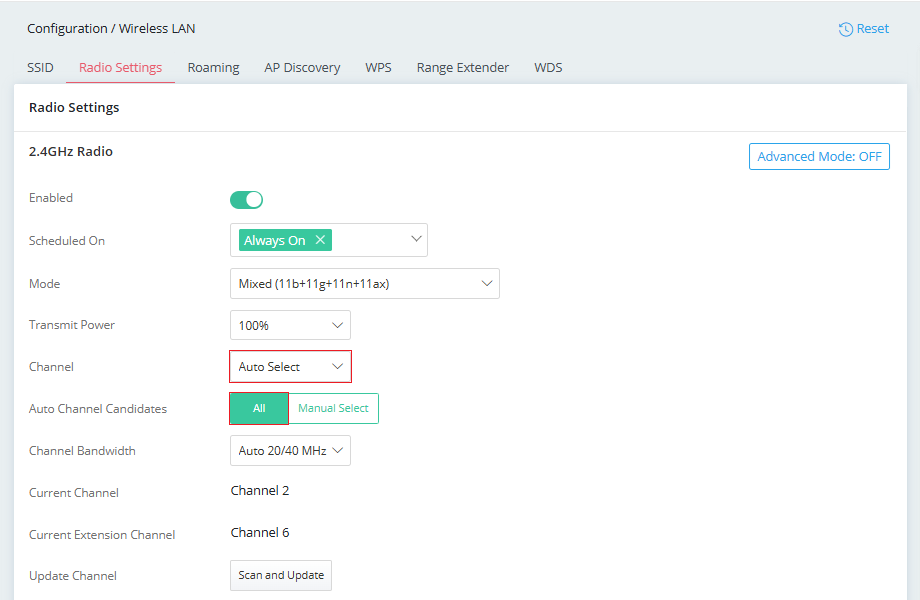Open the Channel Auto Select dropdown

click(290, 367)
